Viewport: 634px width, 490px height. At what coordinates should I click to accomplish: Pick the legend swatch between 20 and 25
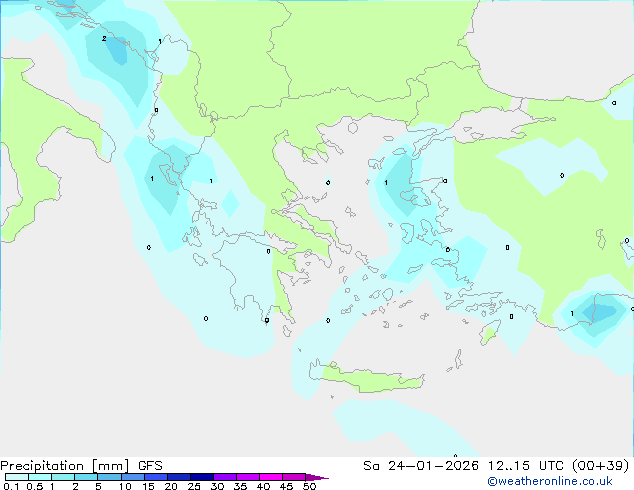[178, 477]
